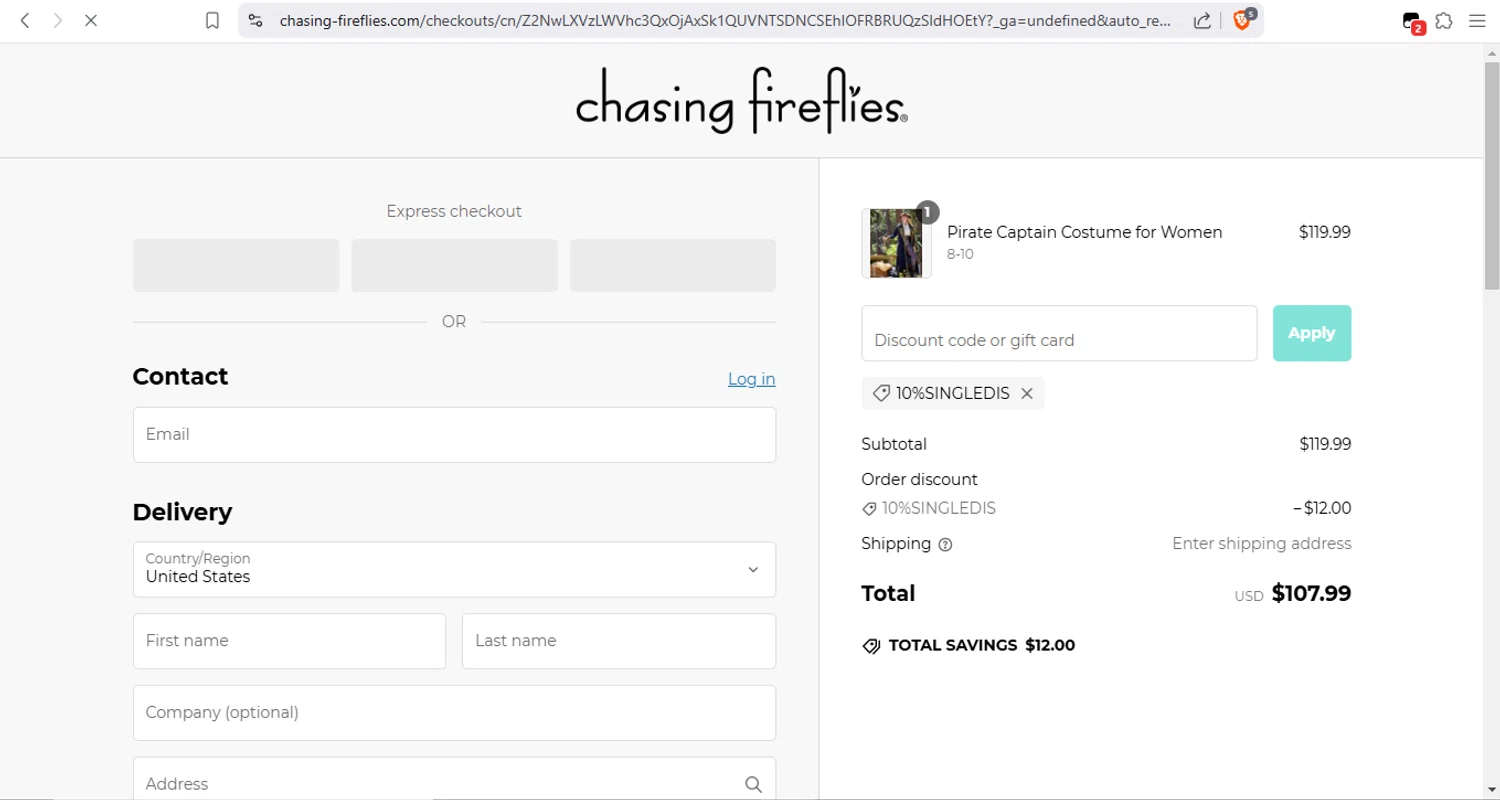This screenshot has width=1500, height=800.
Task: Click the 'TOTAL SAVINGS $12.00' text
Action: (x=982, y=646)
